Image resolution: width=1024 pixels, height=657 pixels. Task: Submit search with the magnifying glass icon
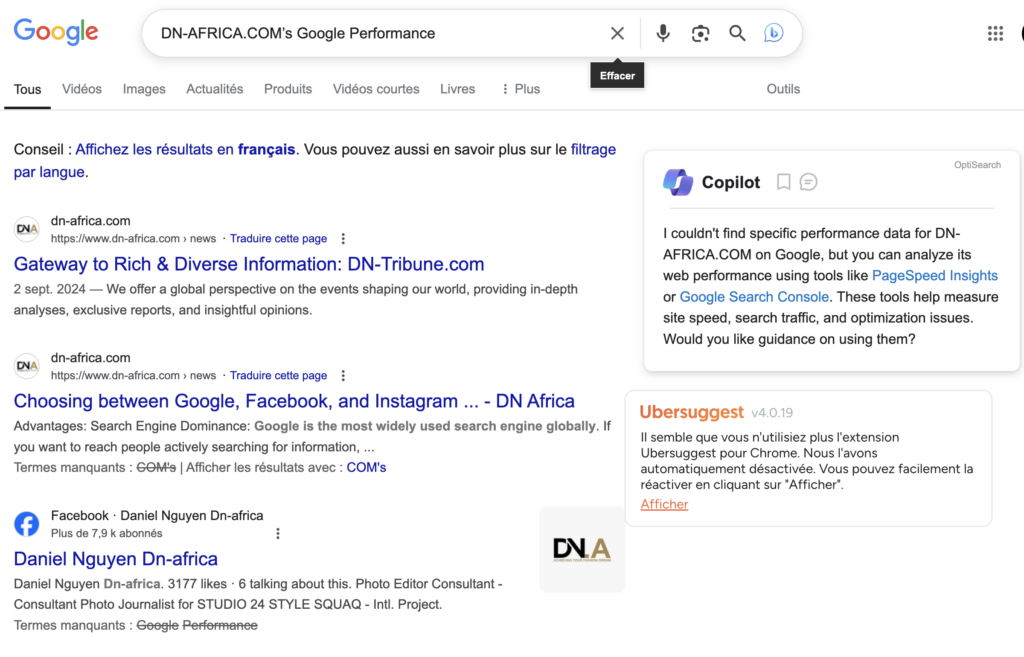coord(737,33)
